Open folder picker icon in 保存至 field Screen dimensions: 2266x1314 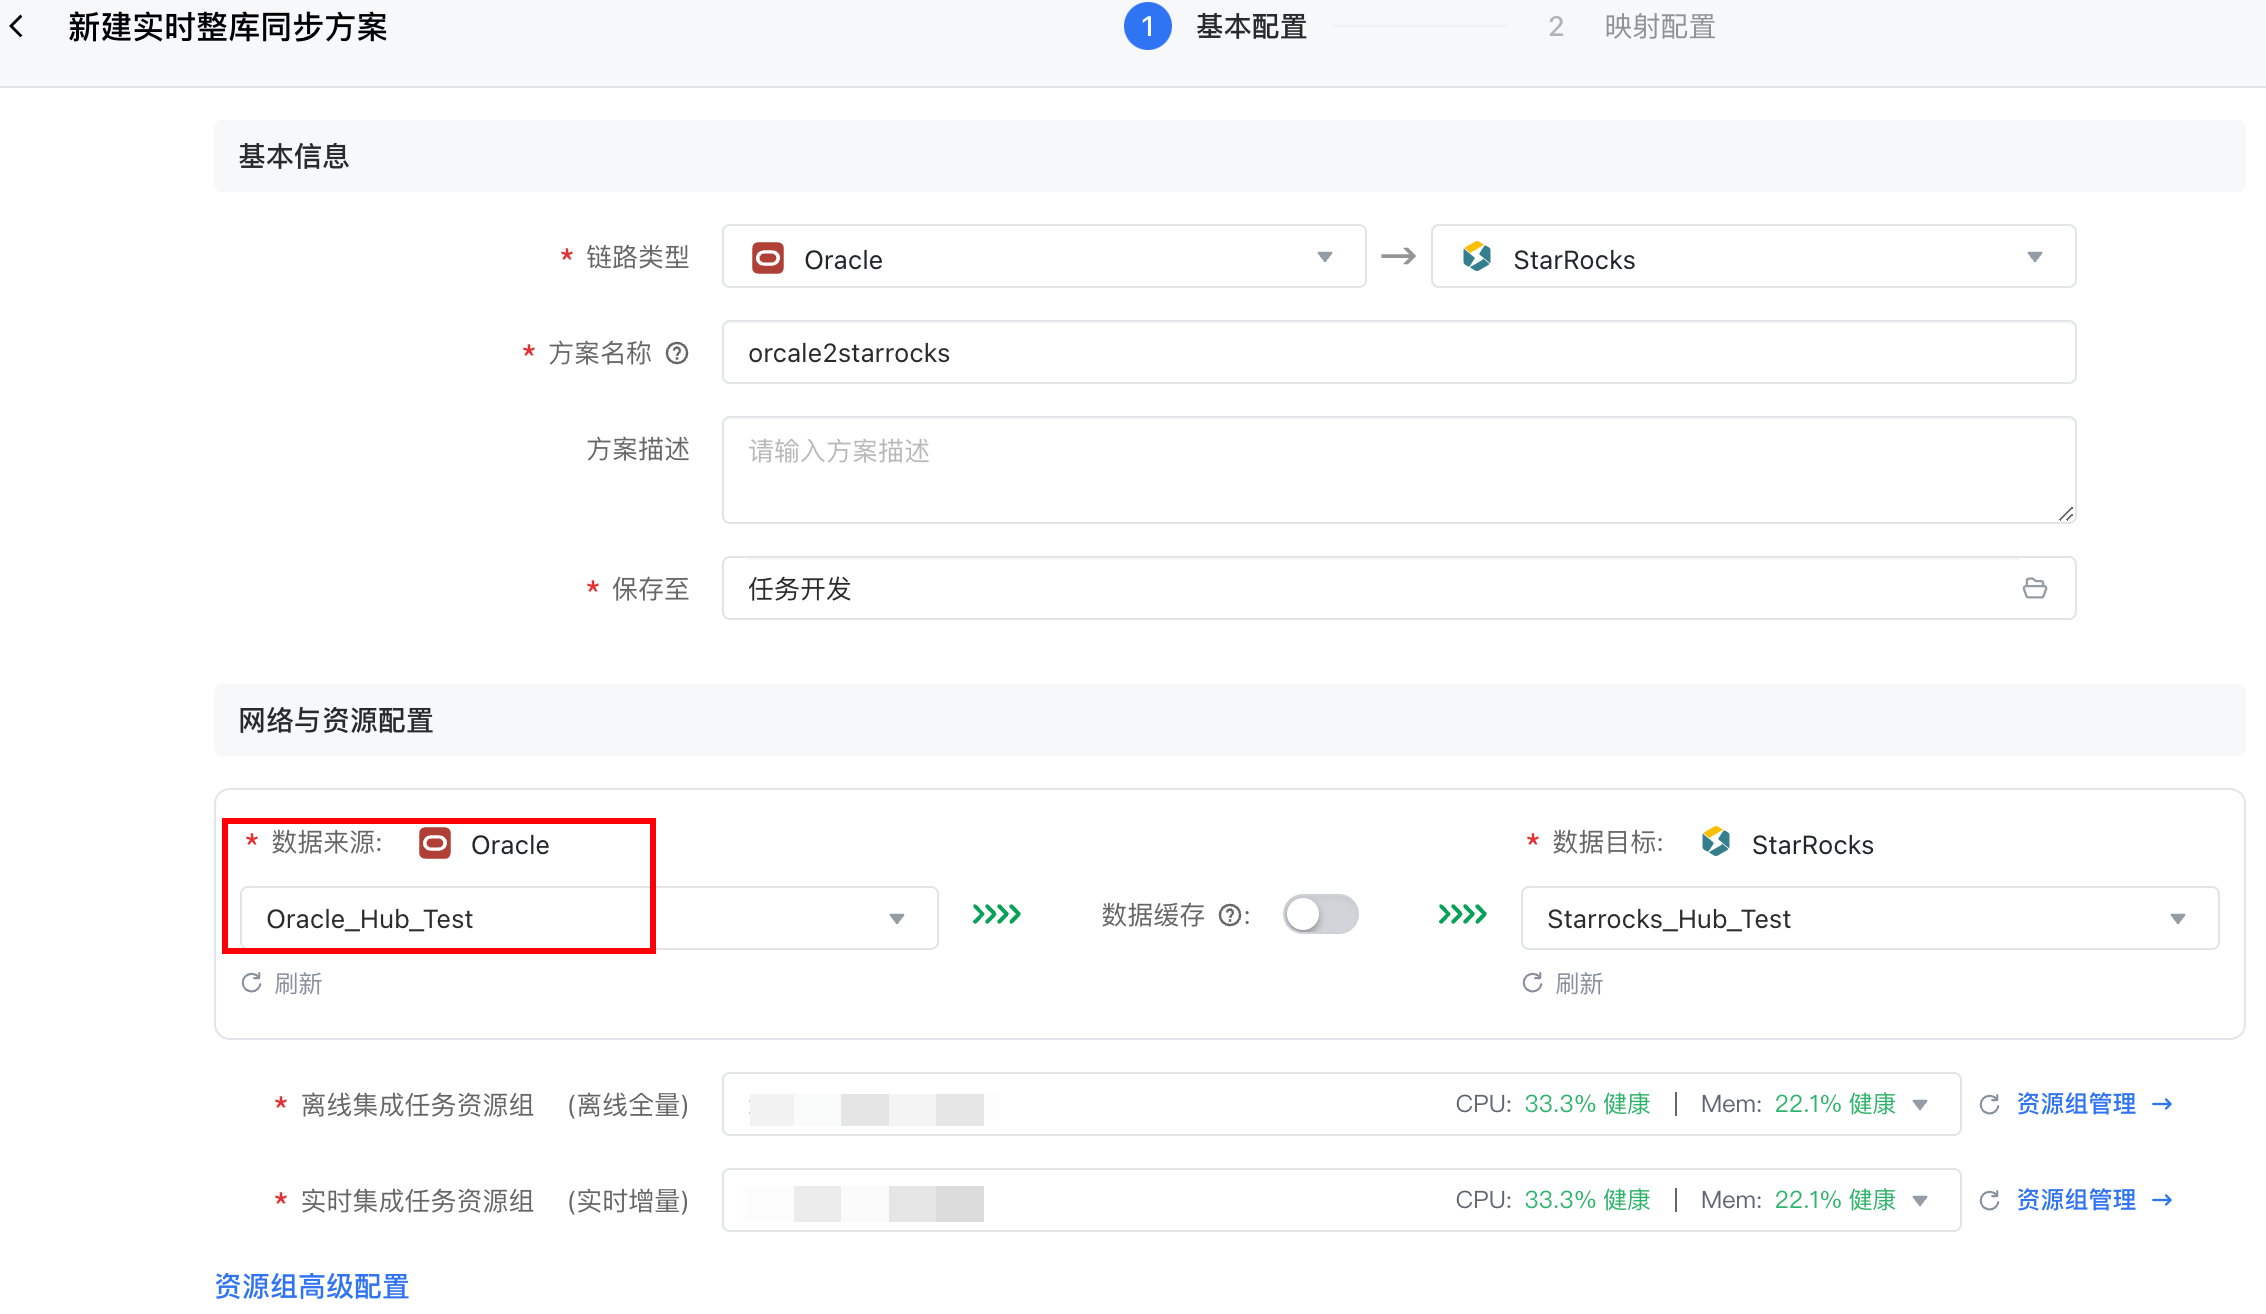pos(2034,588)
